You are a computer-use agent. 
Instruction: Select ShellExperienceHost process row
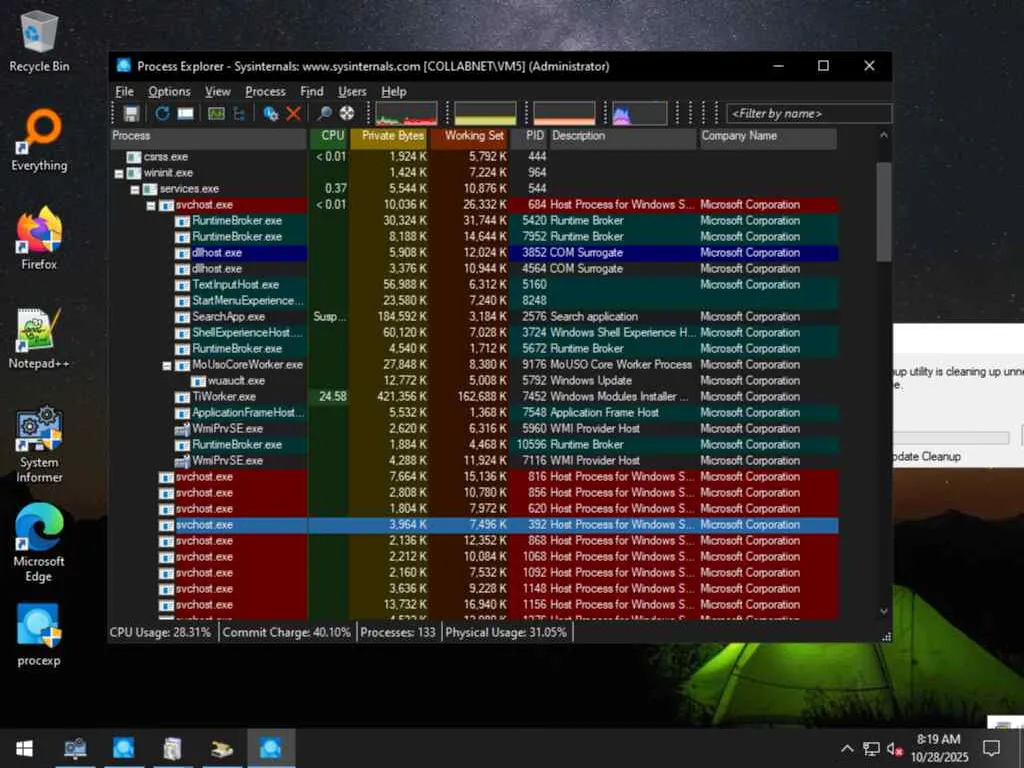[473, 332]
